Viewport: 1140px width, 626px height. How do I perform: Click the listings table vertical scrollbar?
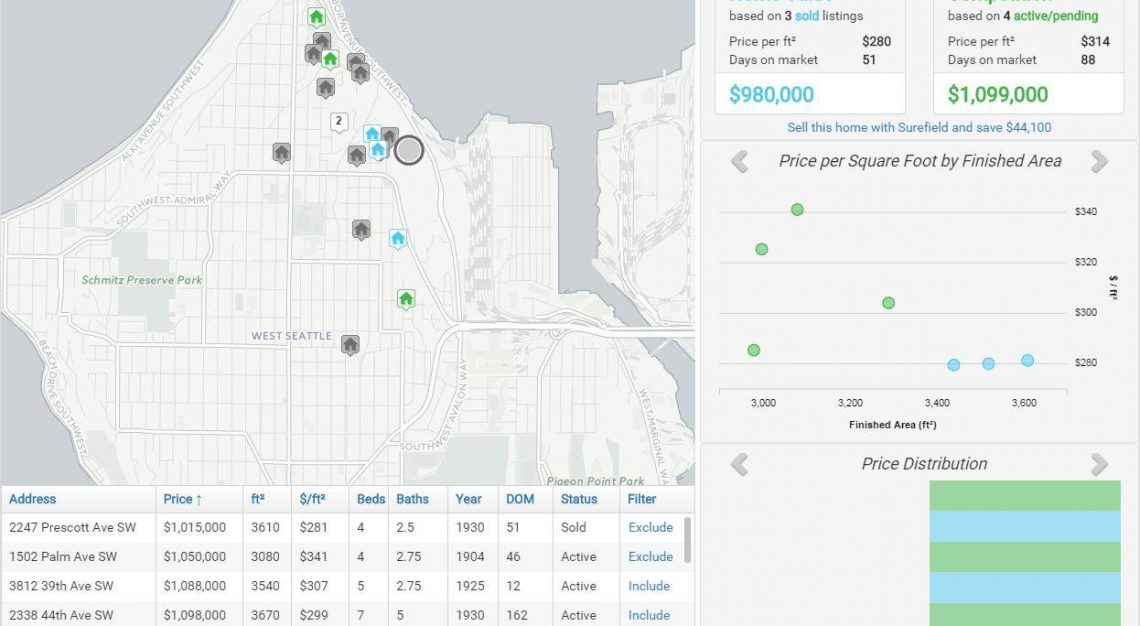point(687,540)
